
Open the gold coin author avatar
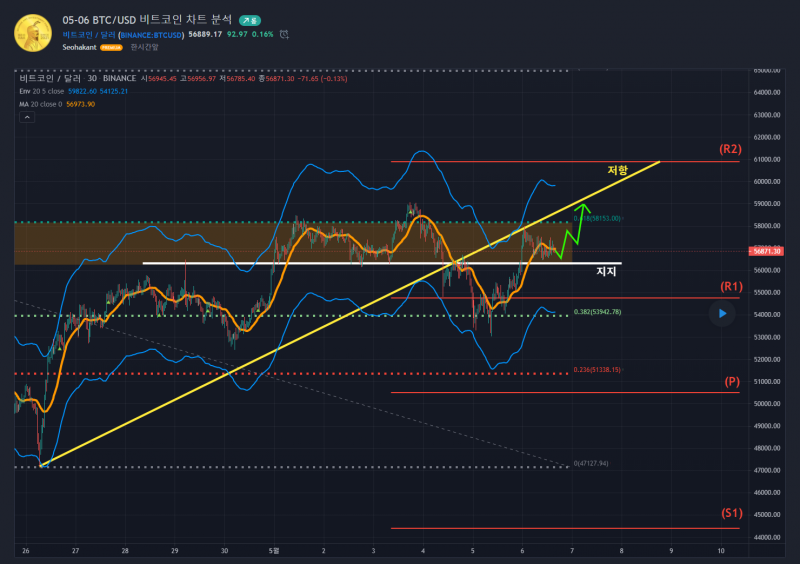(33, 32)
